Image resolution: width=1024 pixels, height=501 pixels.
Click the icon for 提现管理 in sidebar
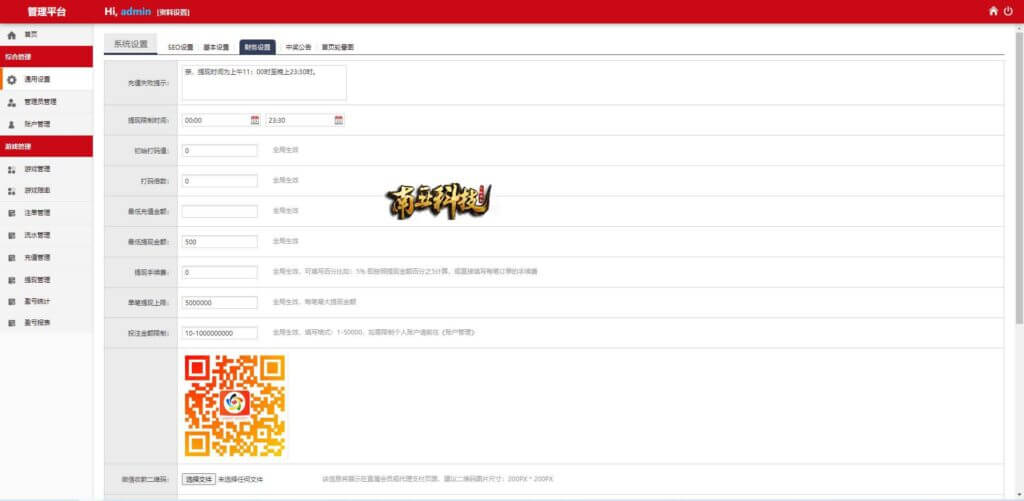click(11, 280)
